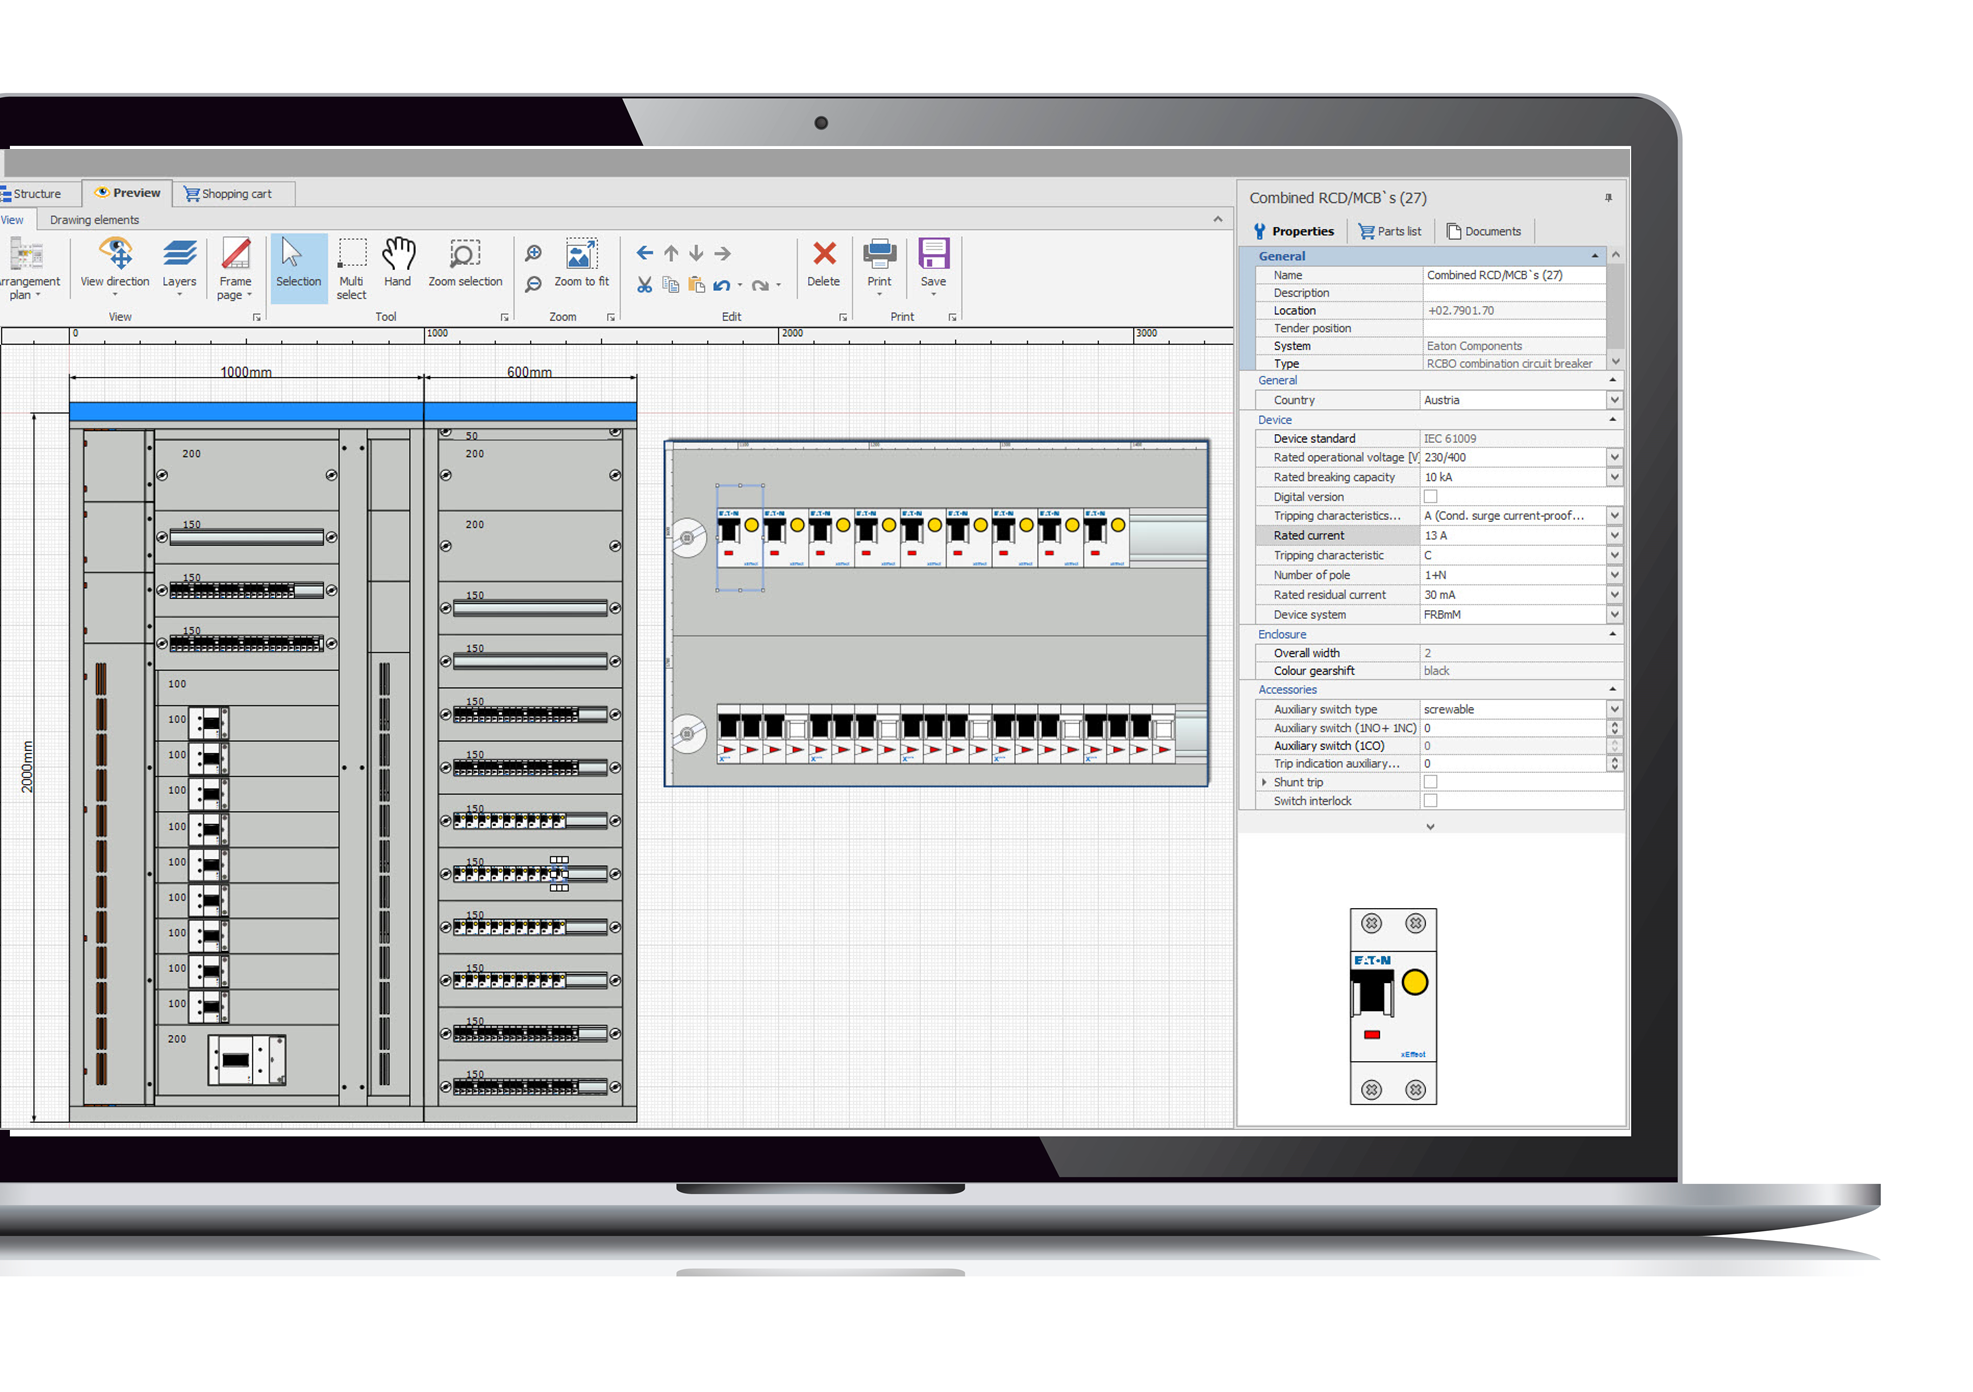Open the Rated current dropdown
This screenshot has width=1973, height=1392.
(1613, 536)
